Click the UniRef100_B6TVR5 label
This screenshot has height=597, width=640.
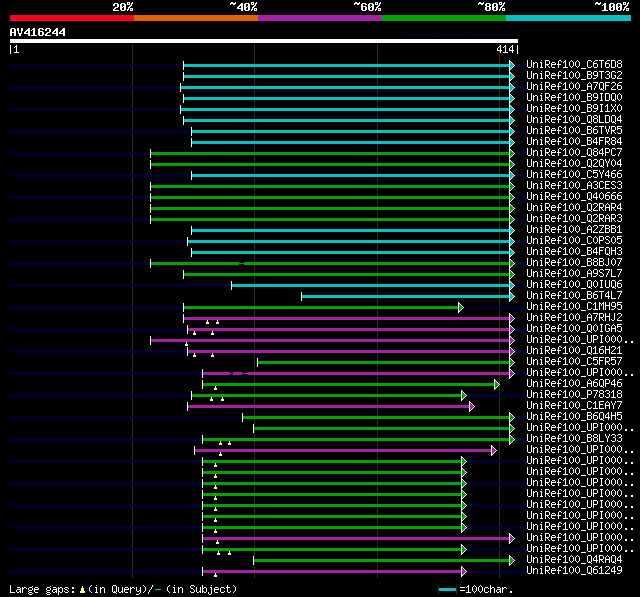click(574, 131)
